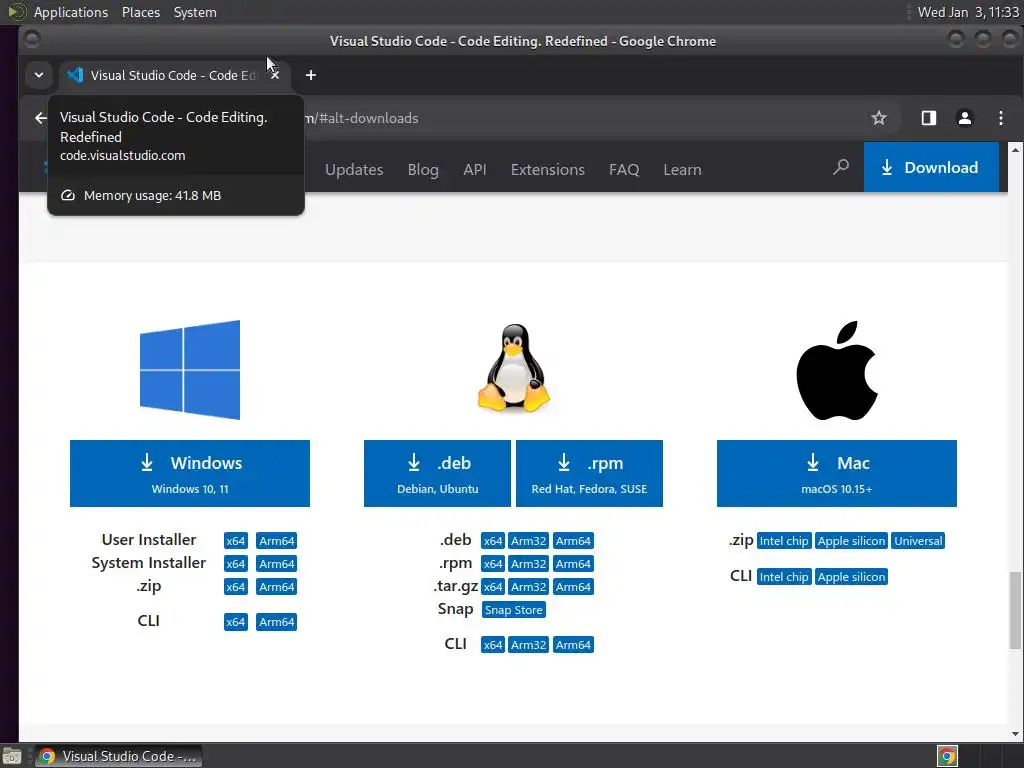Click the Apple logo image

click(x=837, y=370)
